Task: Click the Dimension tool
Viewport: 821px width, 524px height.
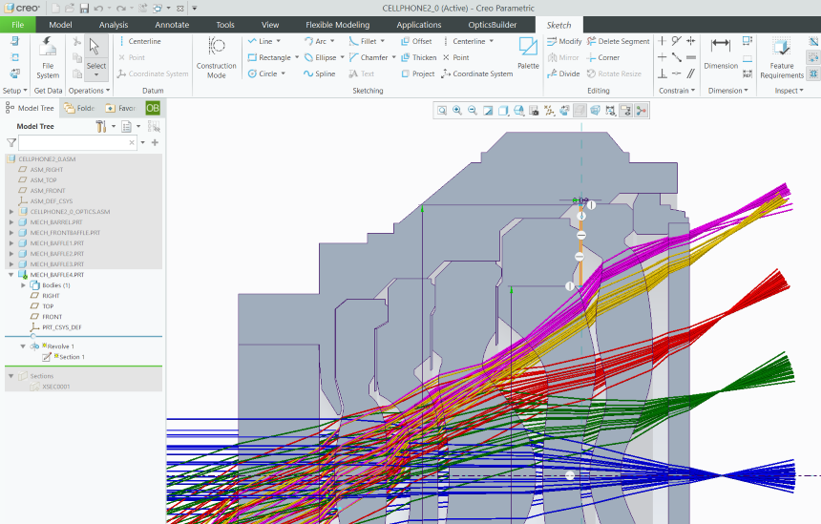Action: coord(720,50)
